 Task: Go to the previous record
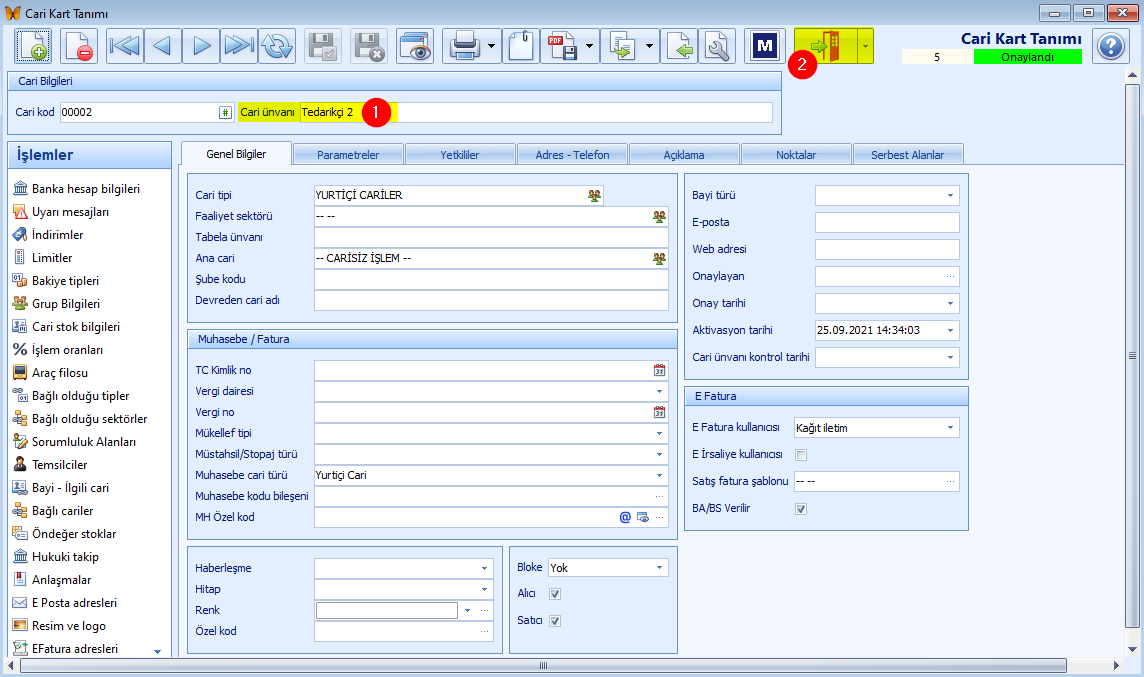pos(163,46)
